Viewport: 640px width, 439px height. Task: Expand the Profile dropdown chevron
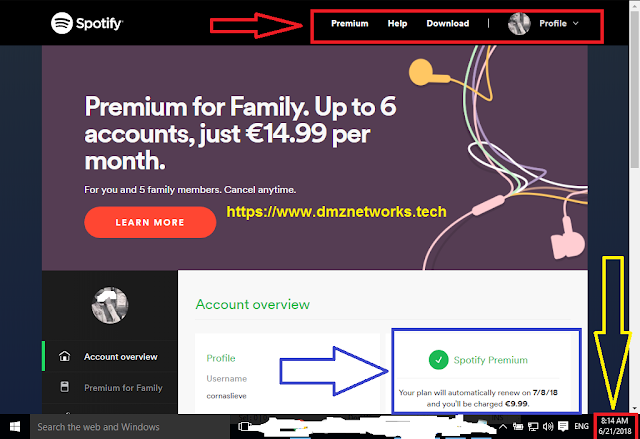pyautogui.click(x=576, y=23)
